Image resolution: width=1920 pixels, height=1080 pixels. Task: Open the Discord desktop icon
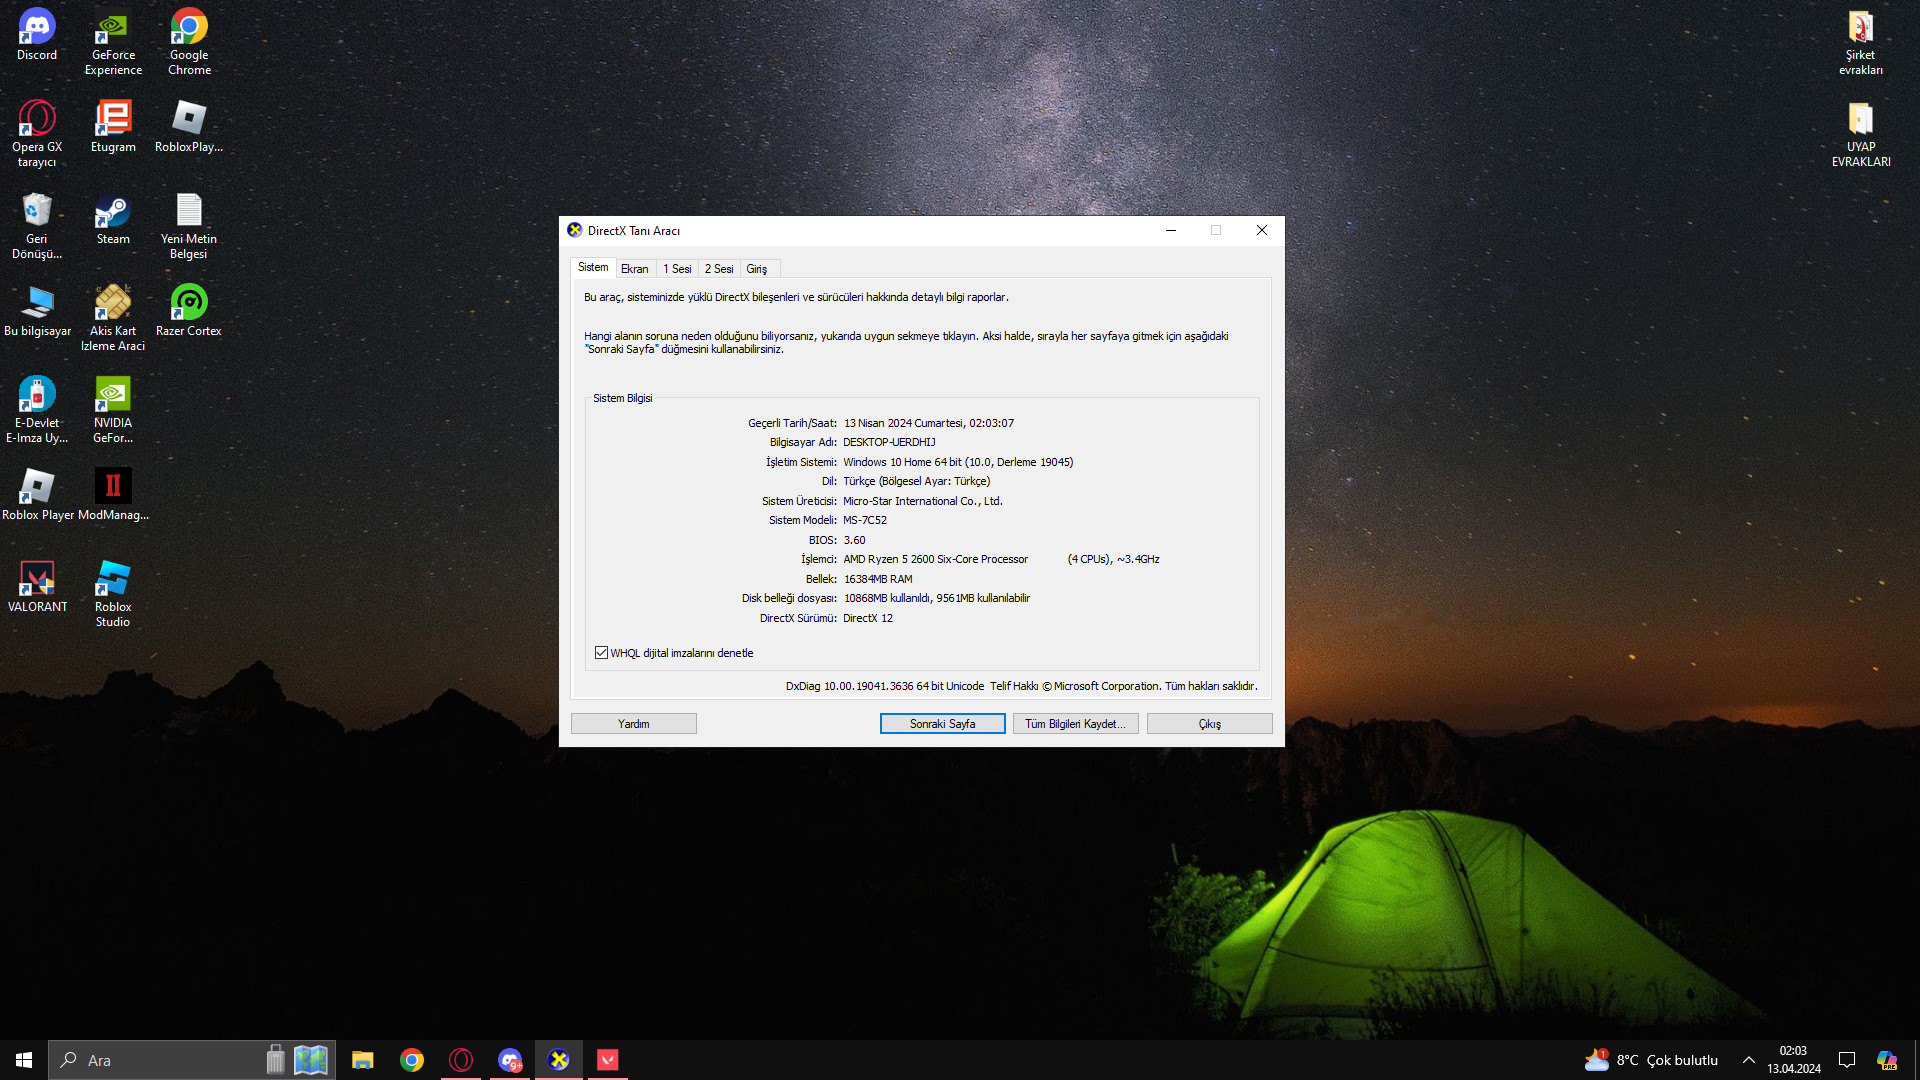tap(37, 29)
